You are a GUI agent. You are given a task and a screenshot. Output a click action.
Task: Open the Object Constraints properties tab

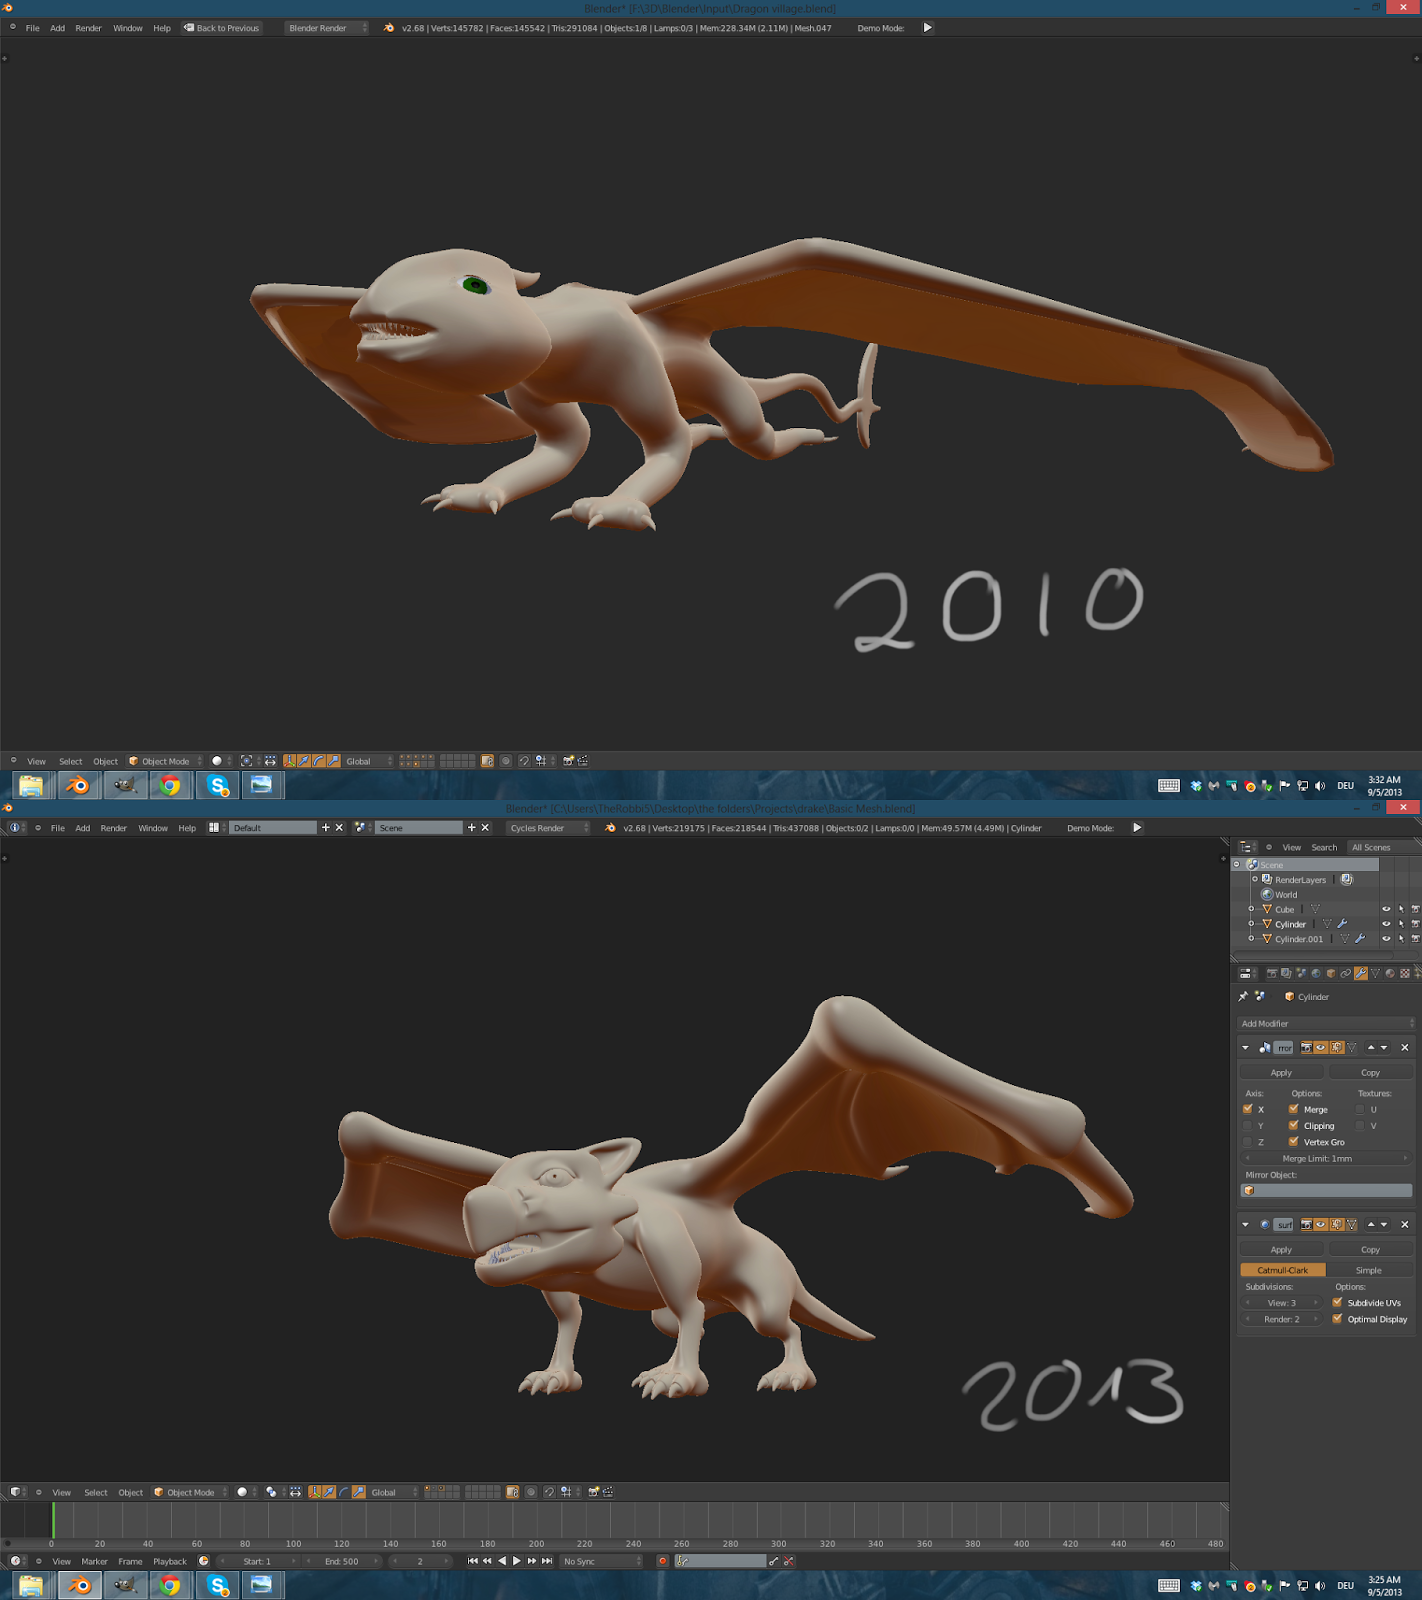point(1346,973)
